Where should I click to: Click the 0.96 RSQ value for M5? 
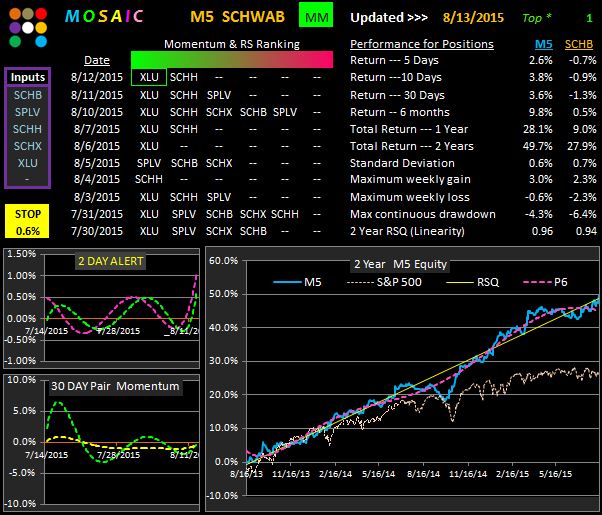(x=542, y=231)
